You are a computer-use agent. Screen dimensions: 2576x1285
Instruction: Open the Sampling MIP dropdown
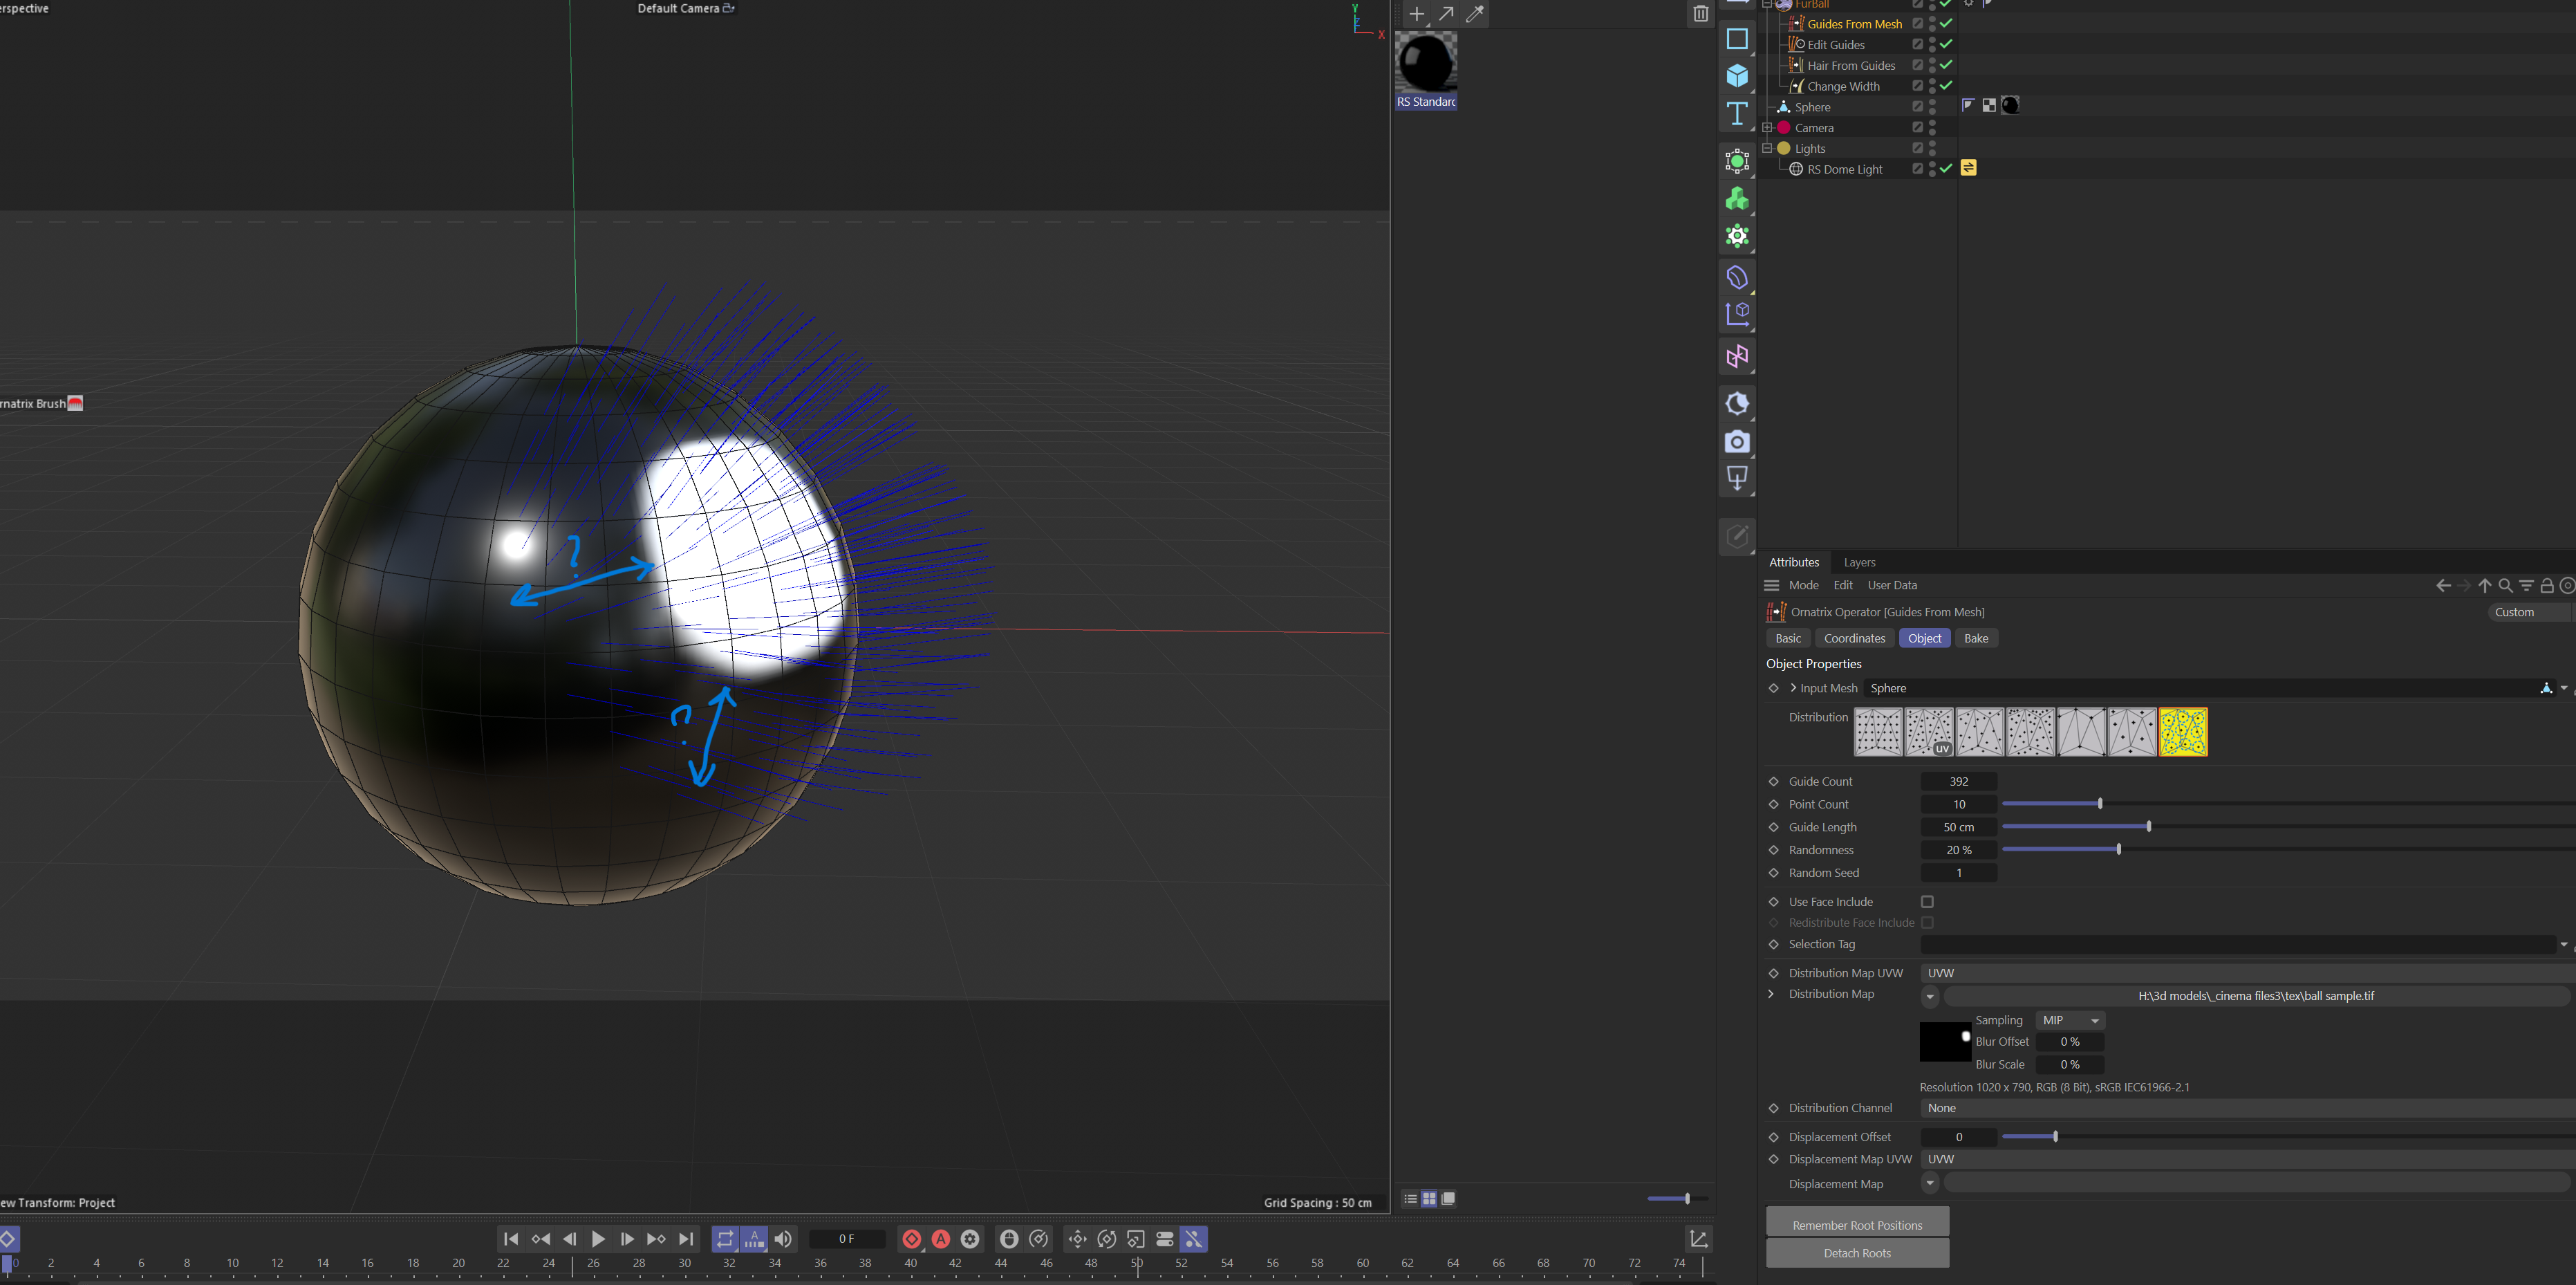tap(2070, 1020)
